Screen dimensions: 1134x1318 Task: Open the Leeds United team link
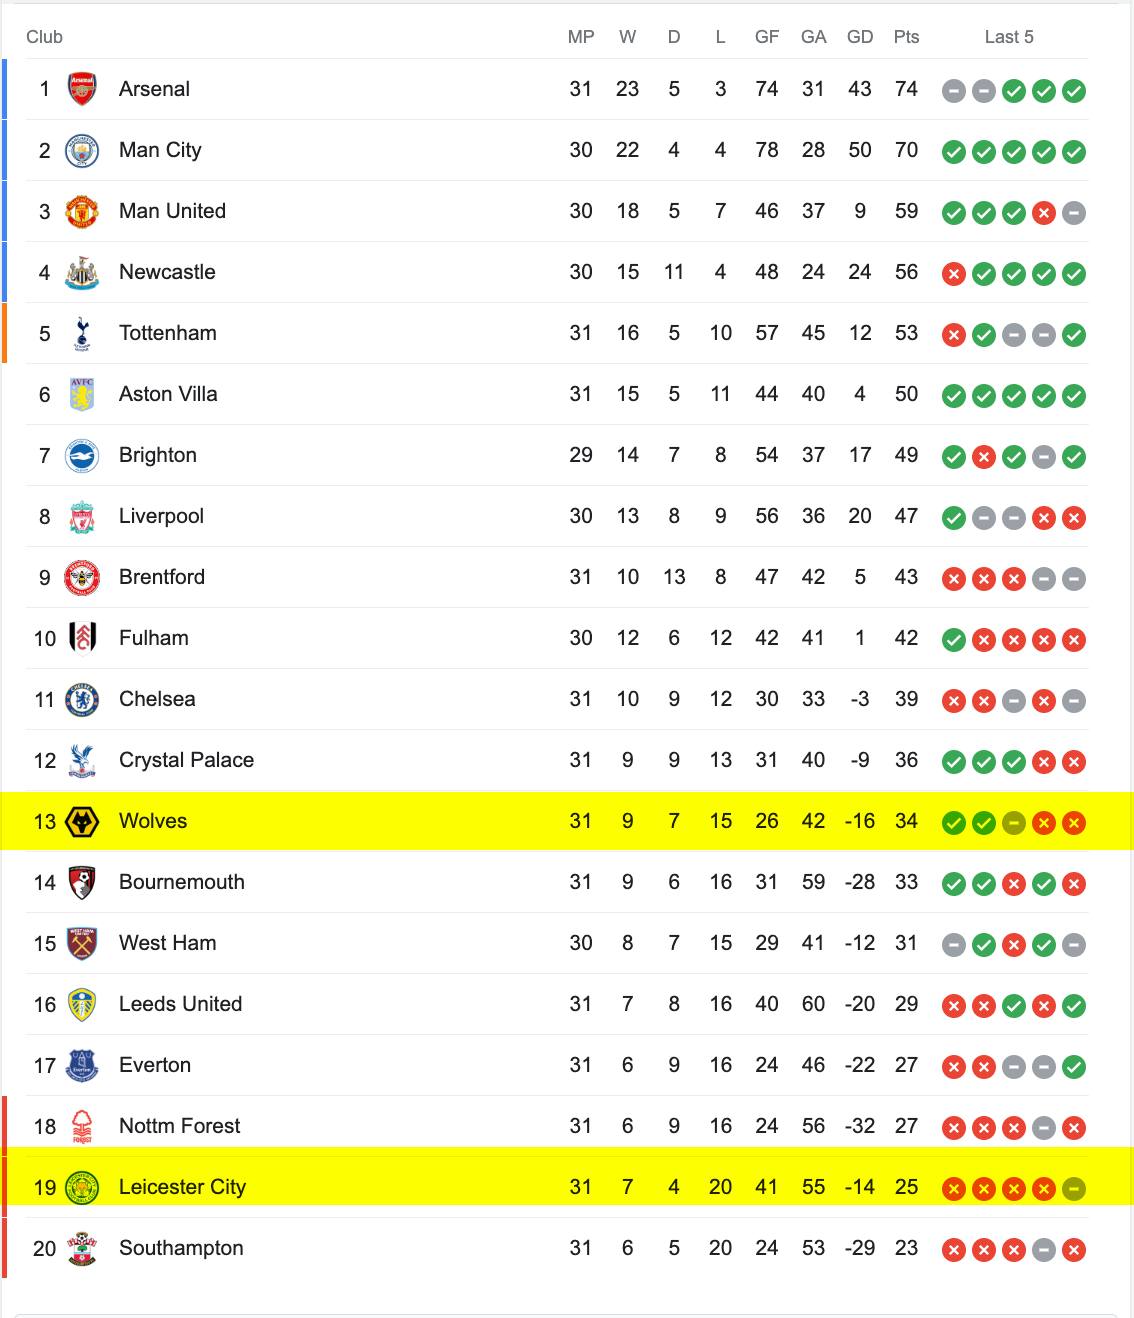point(180,1004)
